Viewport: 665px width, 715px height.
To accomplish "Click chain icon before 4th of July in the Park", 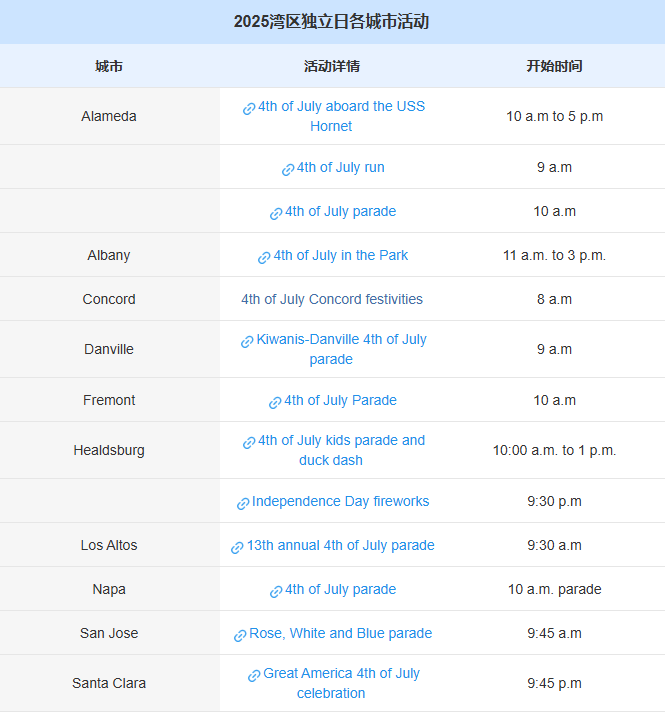I will [264, 257].
